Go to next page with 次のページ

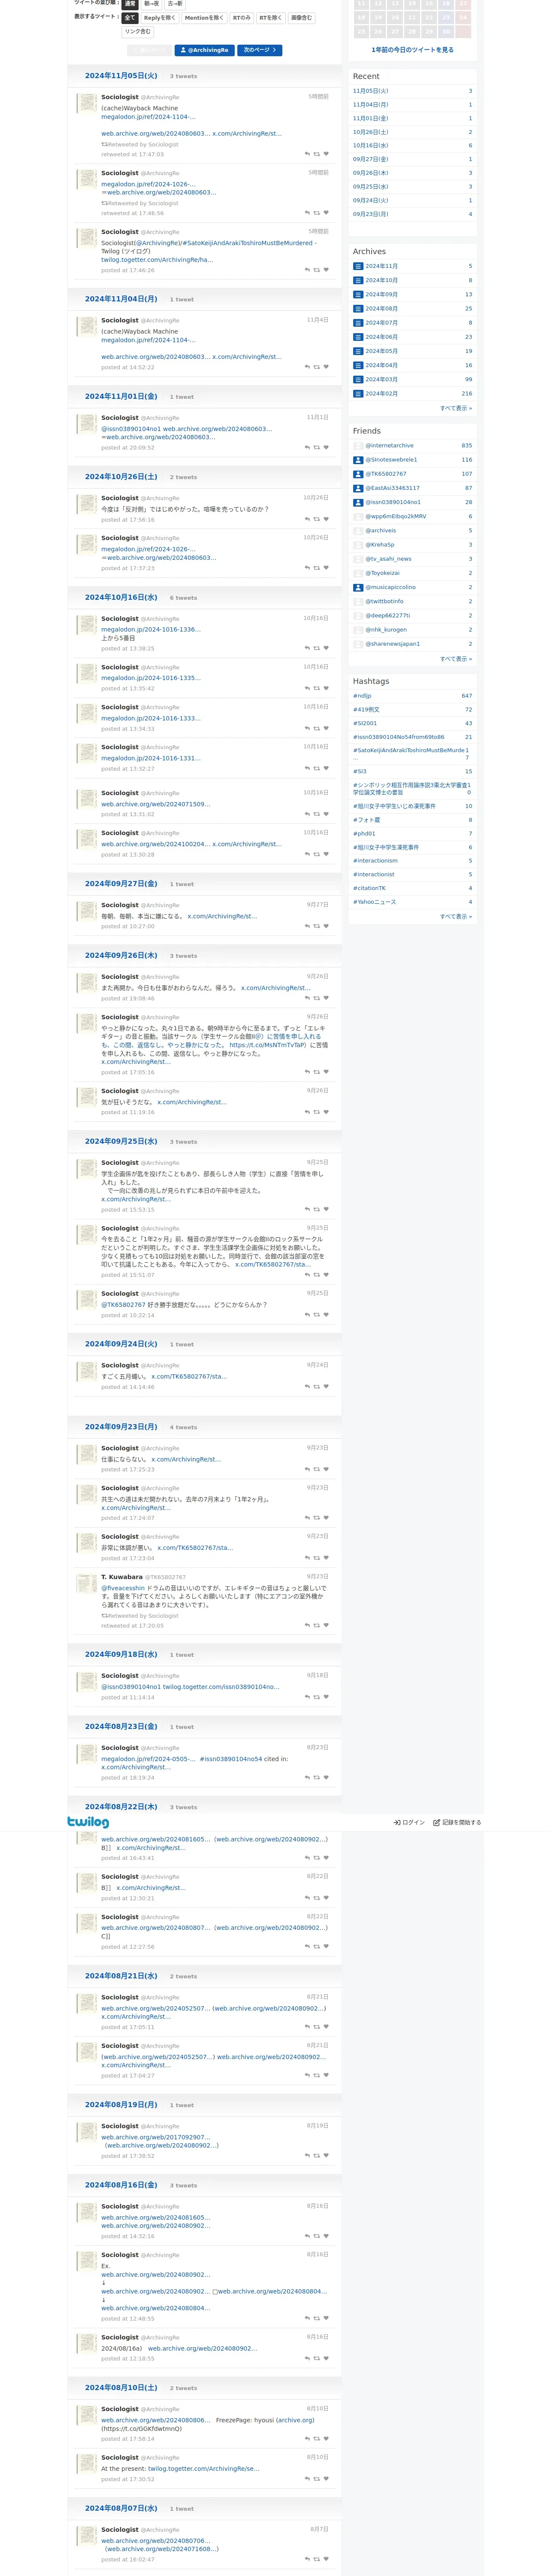coord(259,50)
